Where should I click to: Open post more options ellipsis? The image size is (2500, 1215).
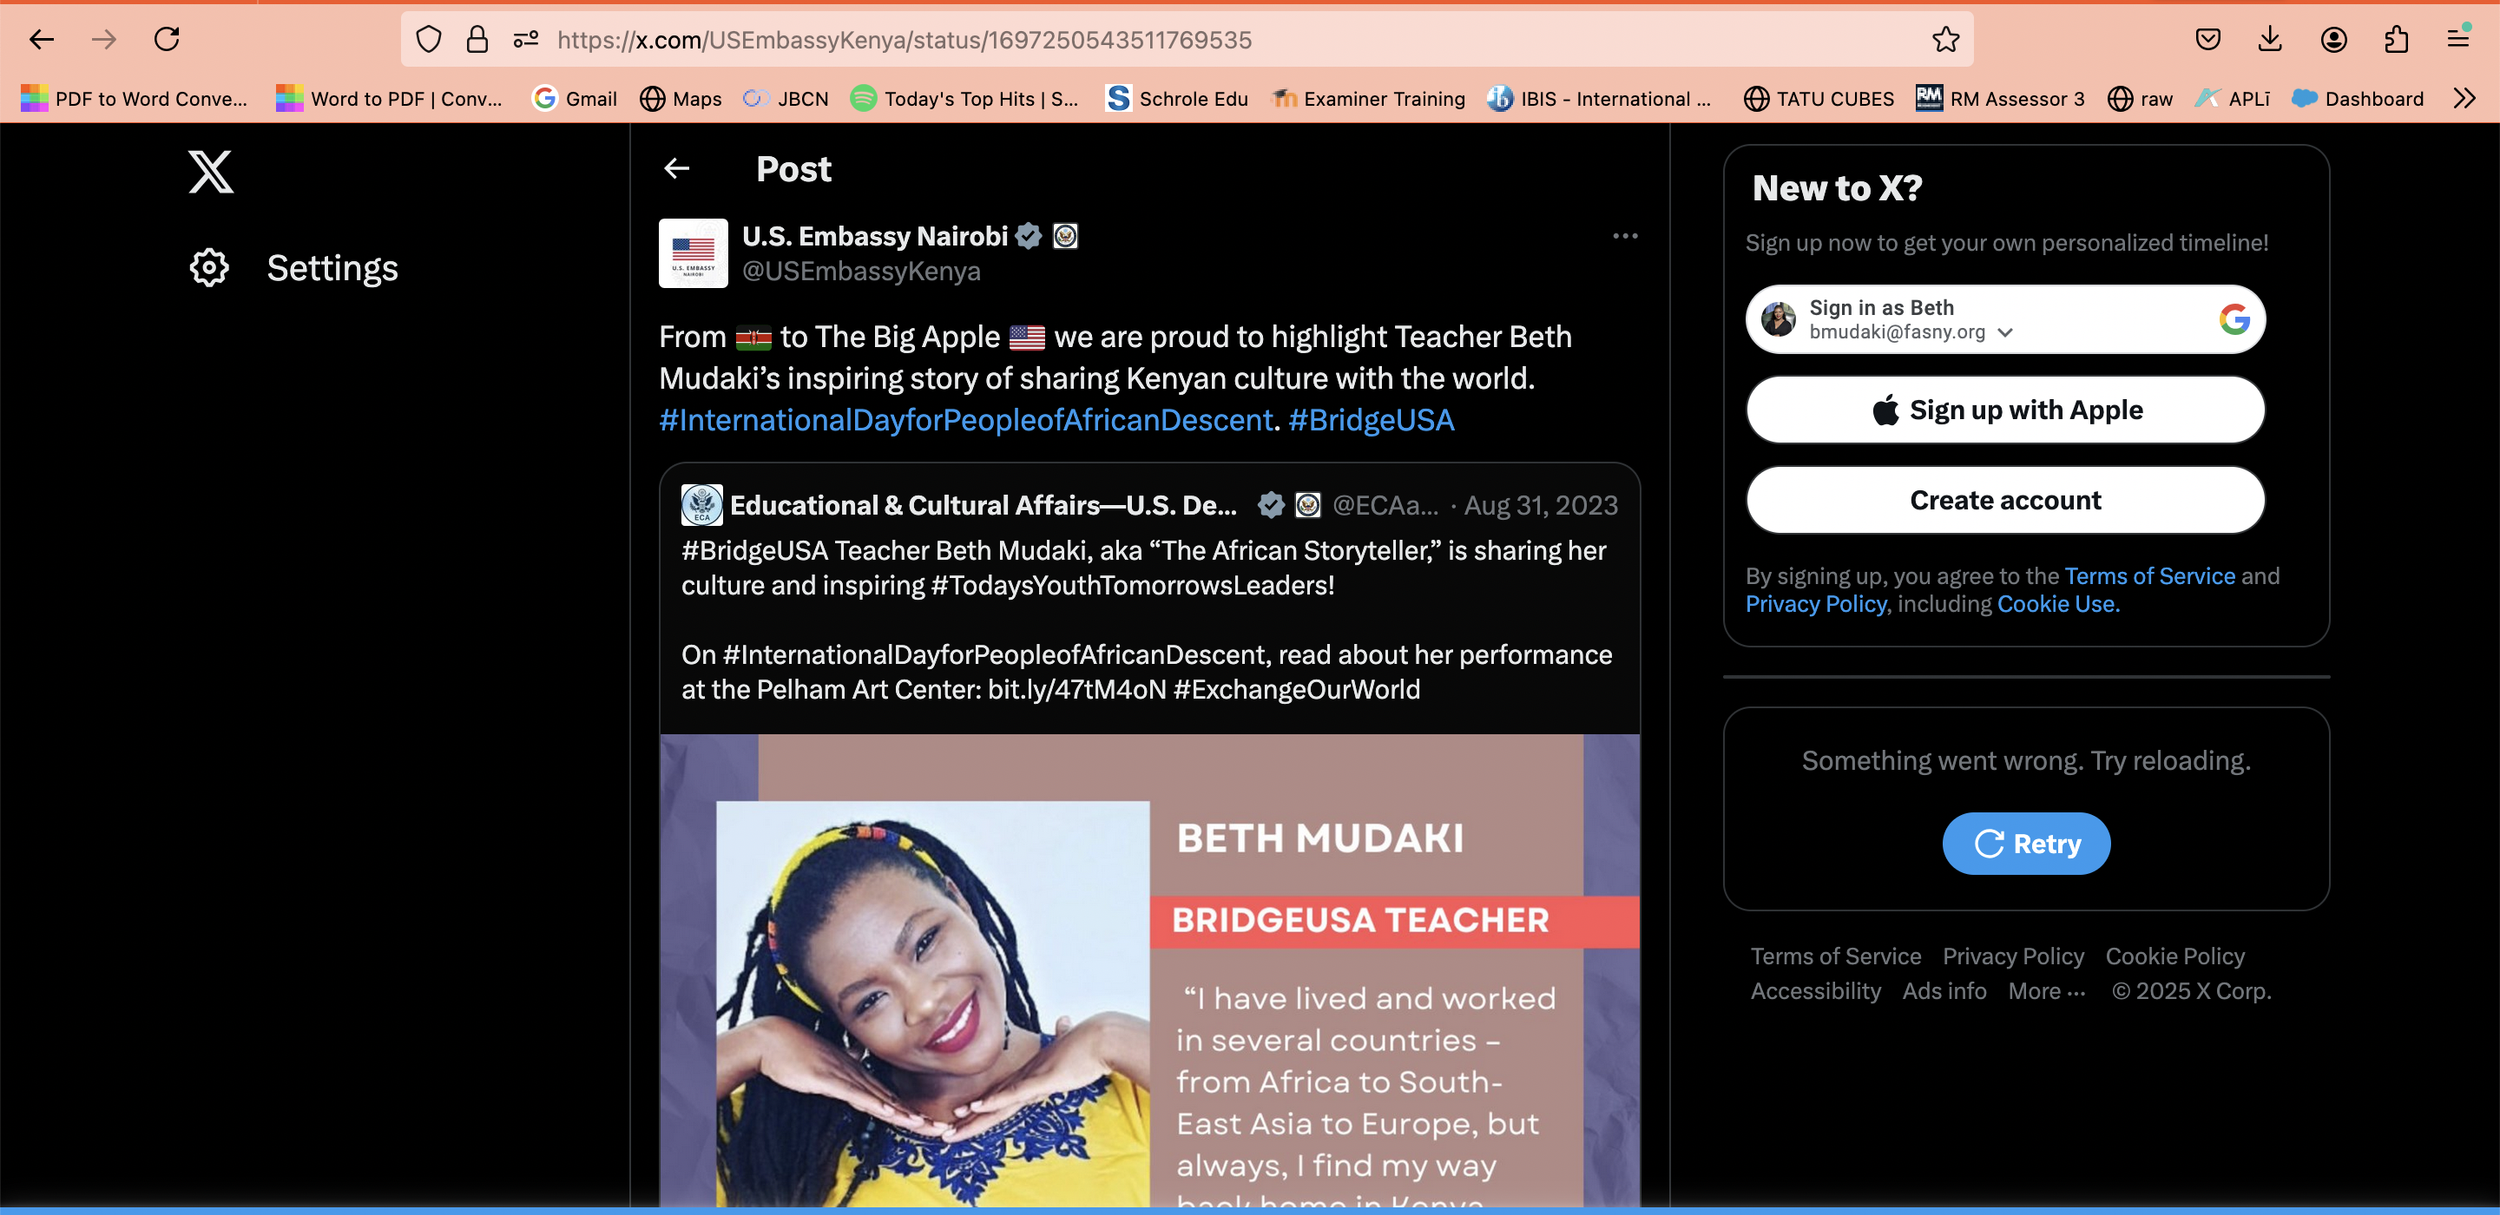pos(1625,236)
